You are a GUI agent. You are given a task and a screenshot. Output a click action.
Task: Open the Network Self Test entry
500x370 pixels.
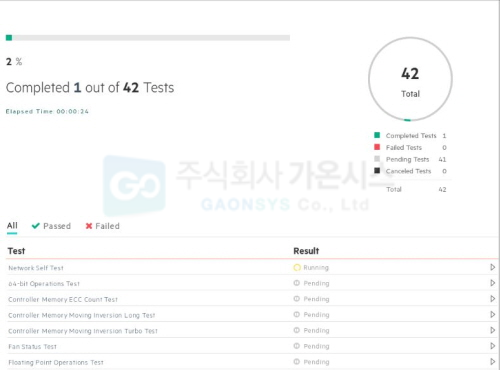[36, 268]
